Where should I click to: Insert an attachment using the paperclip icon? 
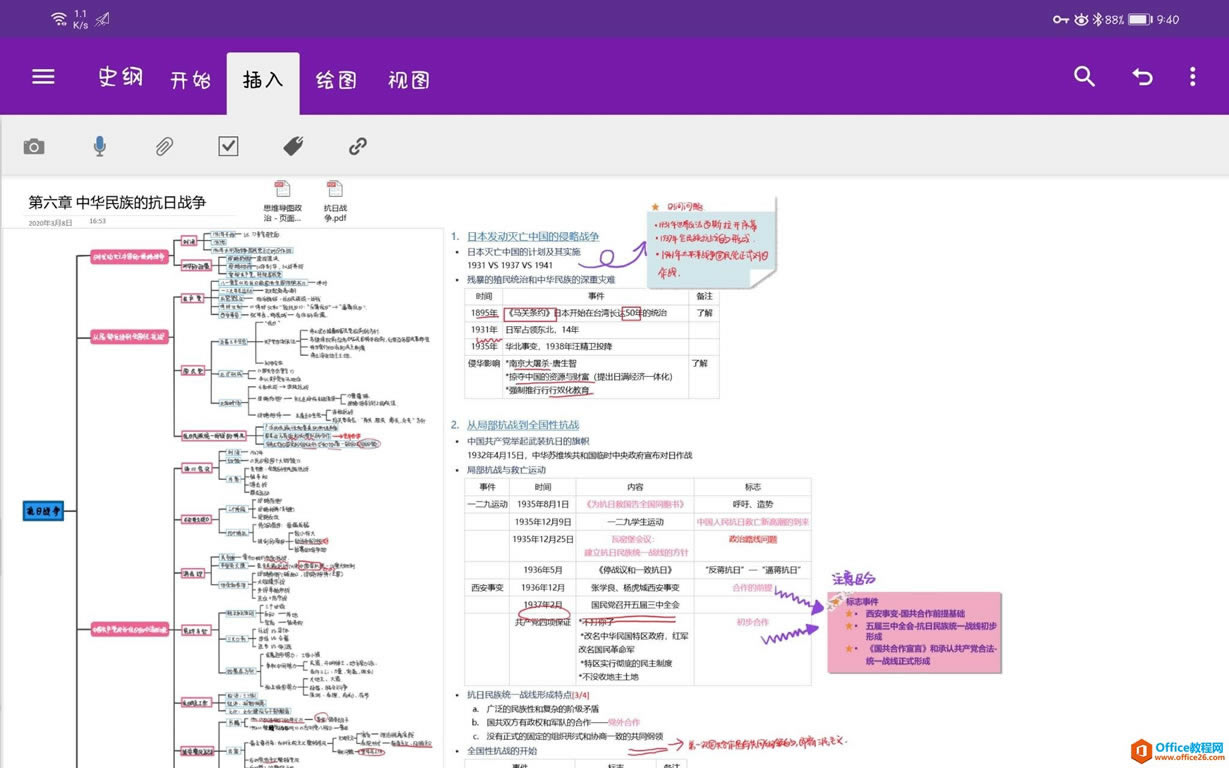[163, 146]
